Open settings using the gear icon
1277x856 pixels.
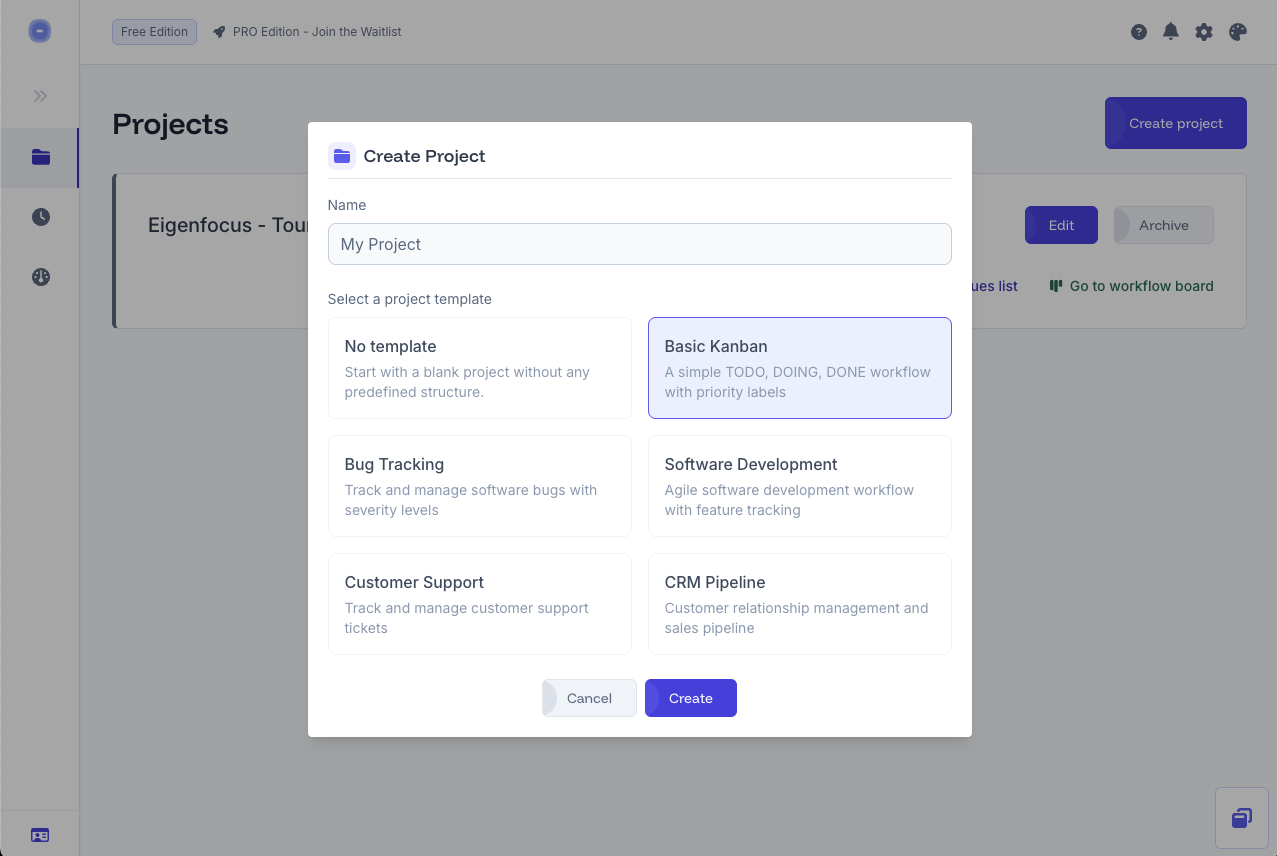pos(1204,31)
